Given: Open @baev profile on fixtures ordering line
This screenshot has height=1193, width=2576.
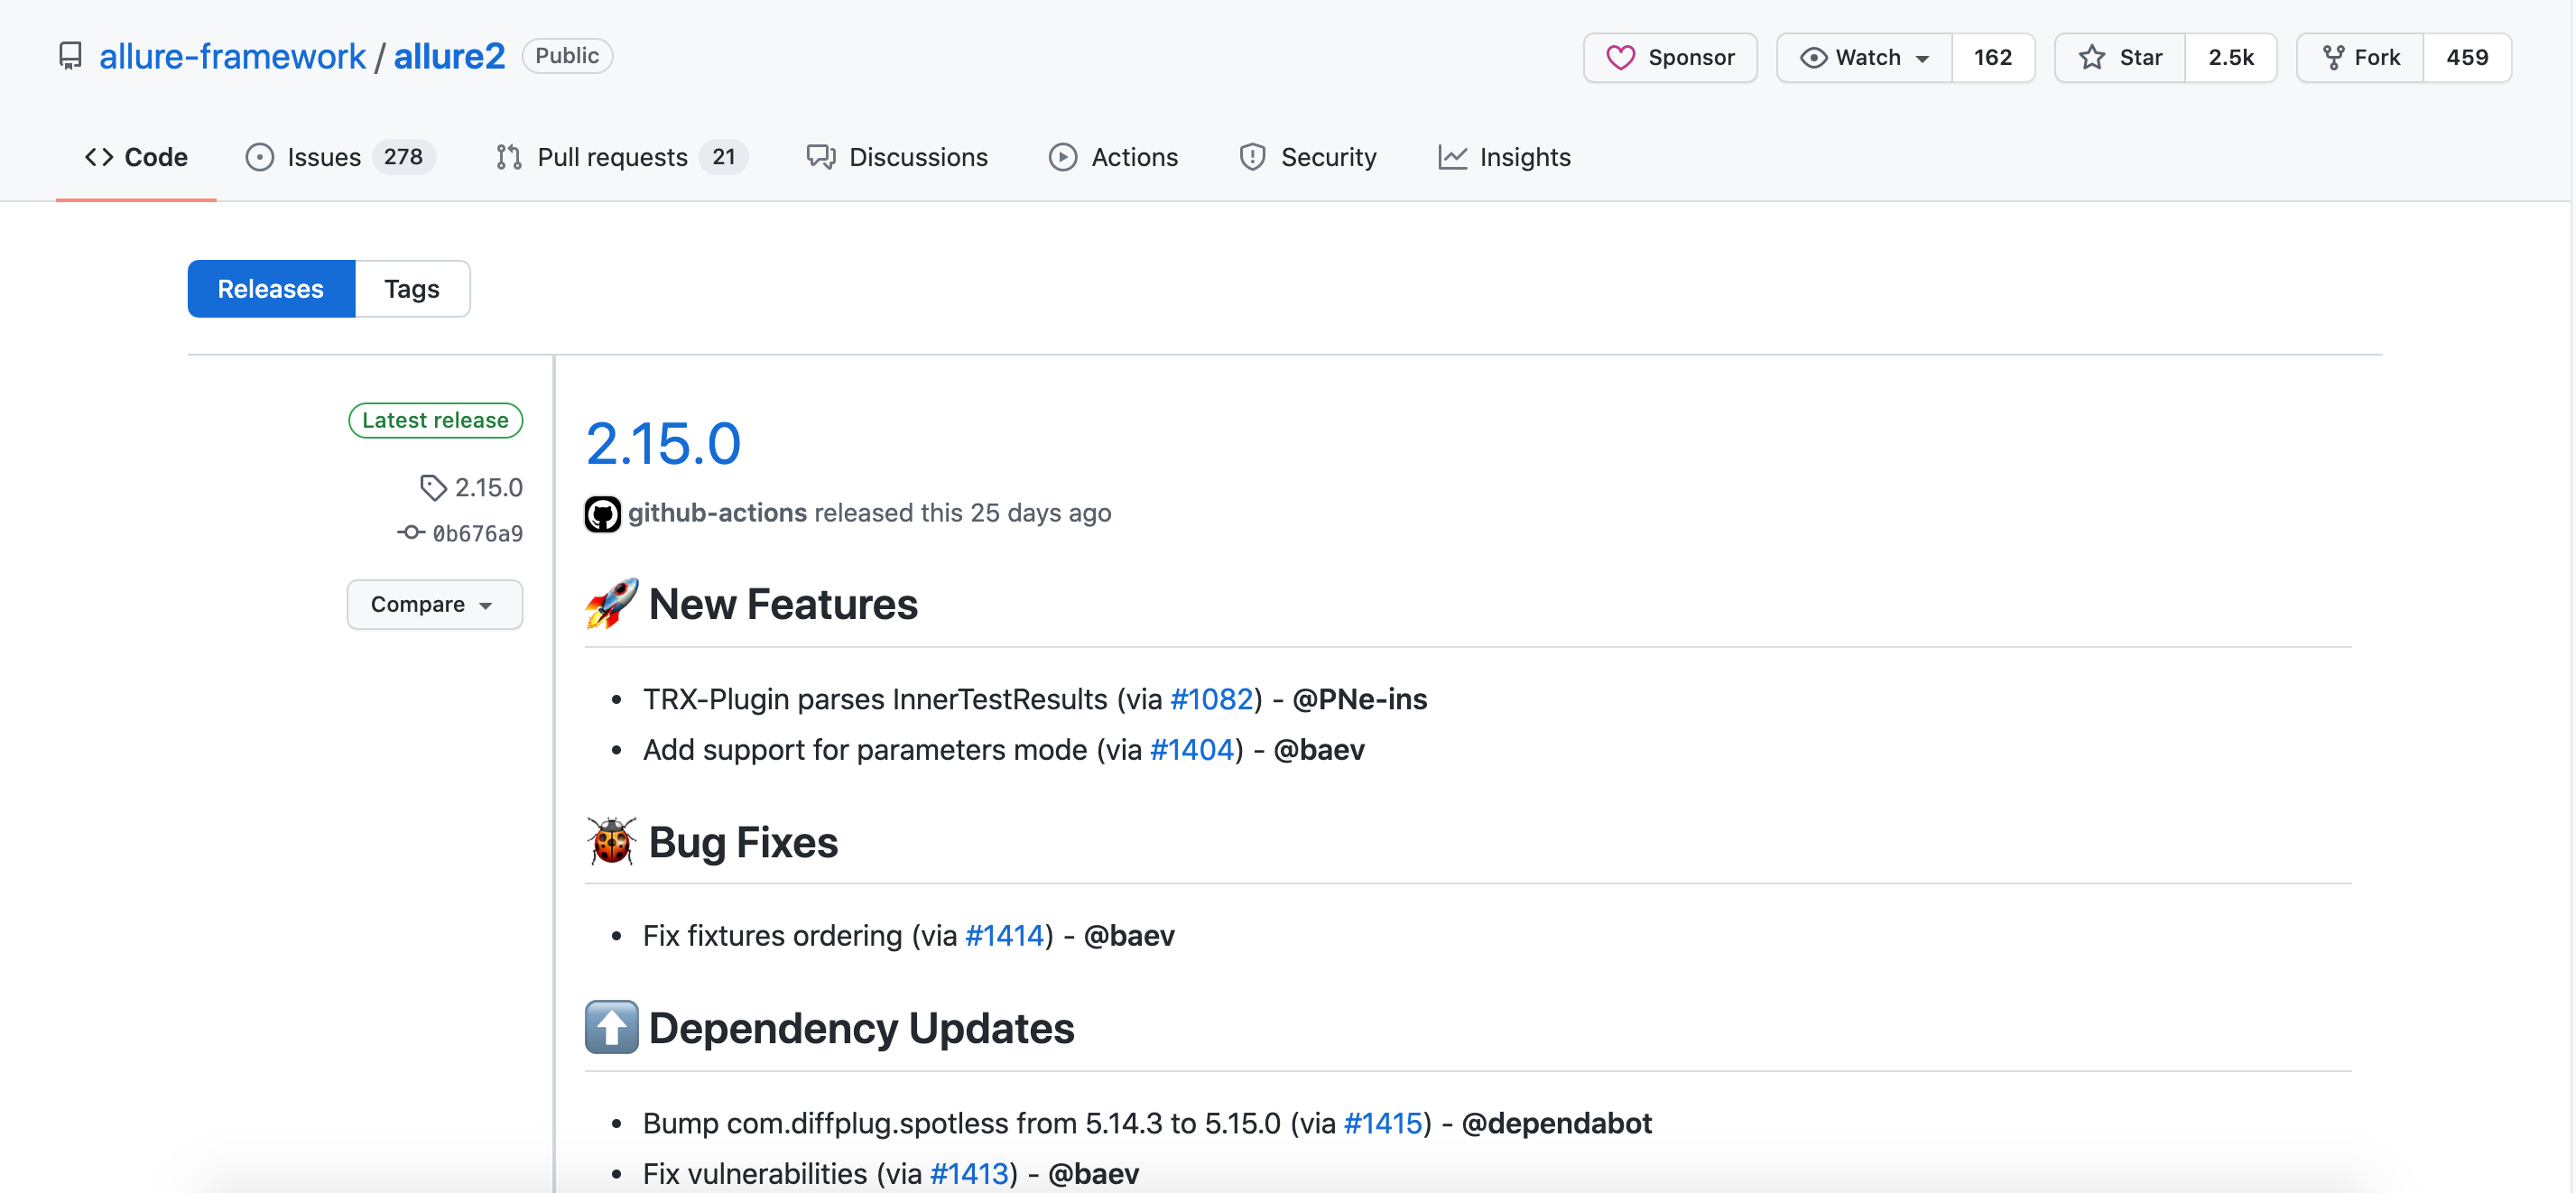Looking at the screenshot, I should click(1129, 936).
